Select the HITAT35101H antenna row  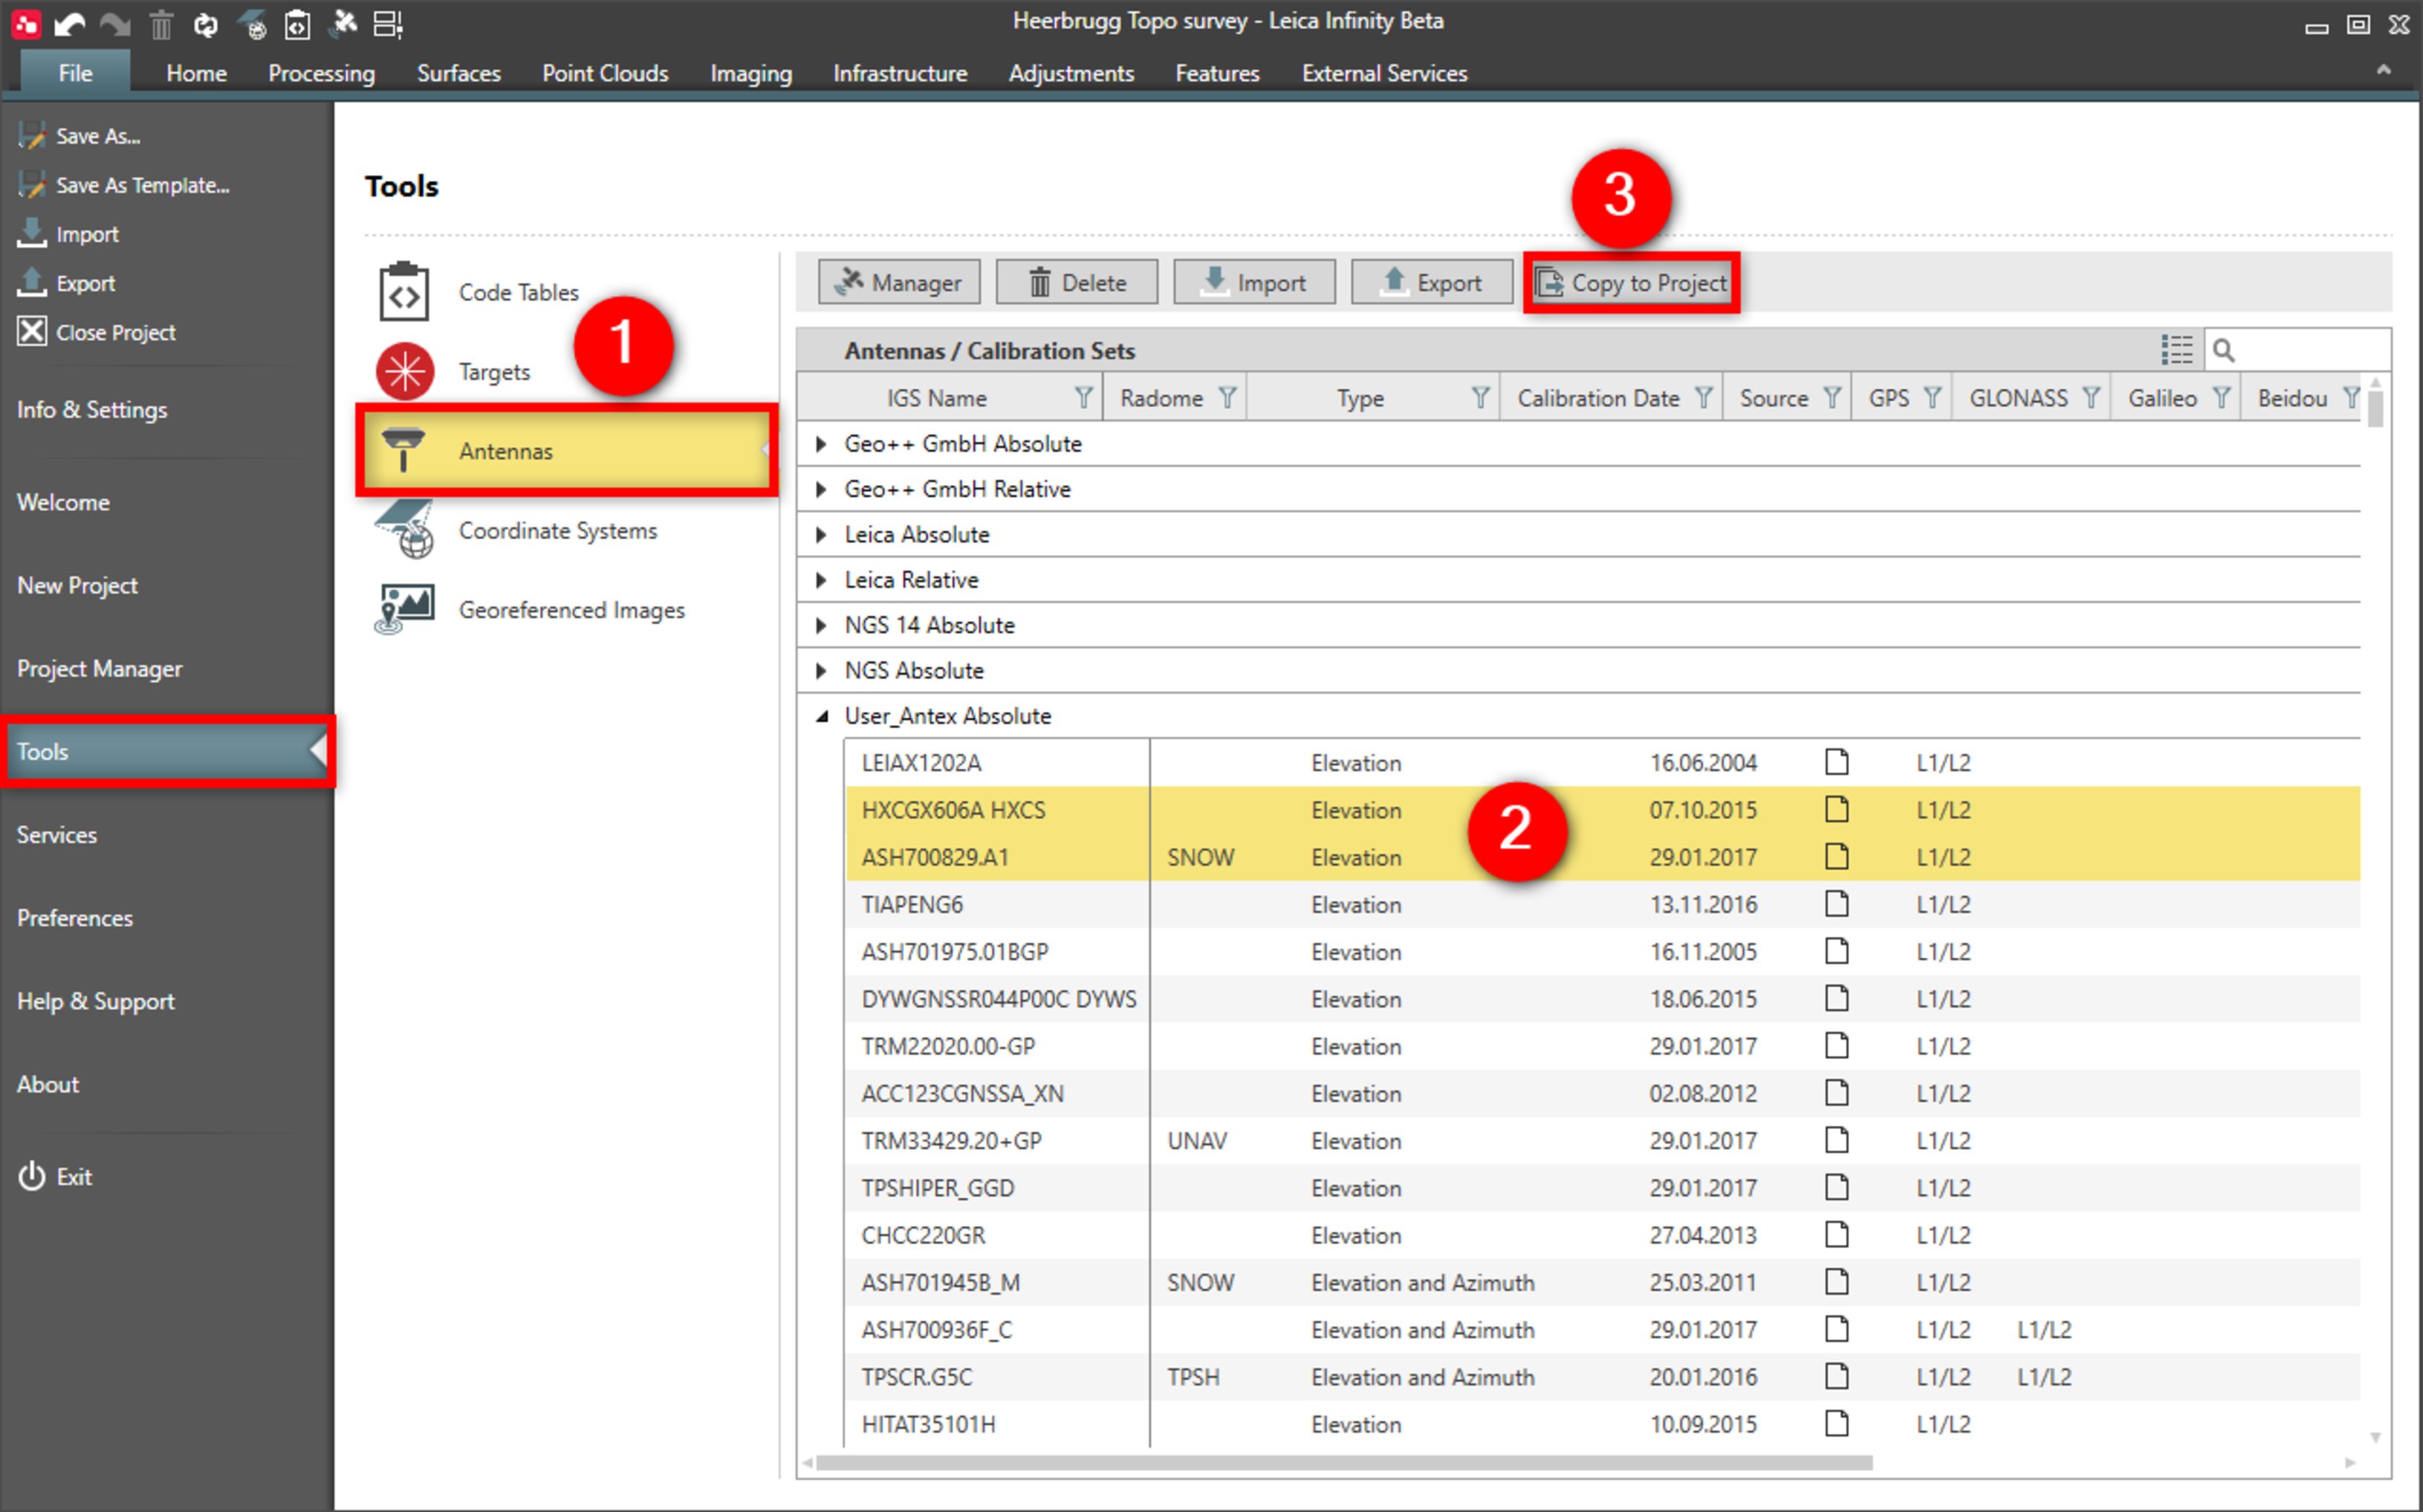click(1602, 1424)
